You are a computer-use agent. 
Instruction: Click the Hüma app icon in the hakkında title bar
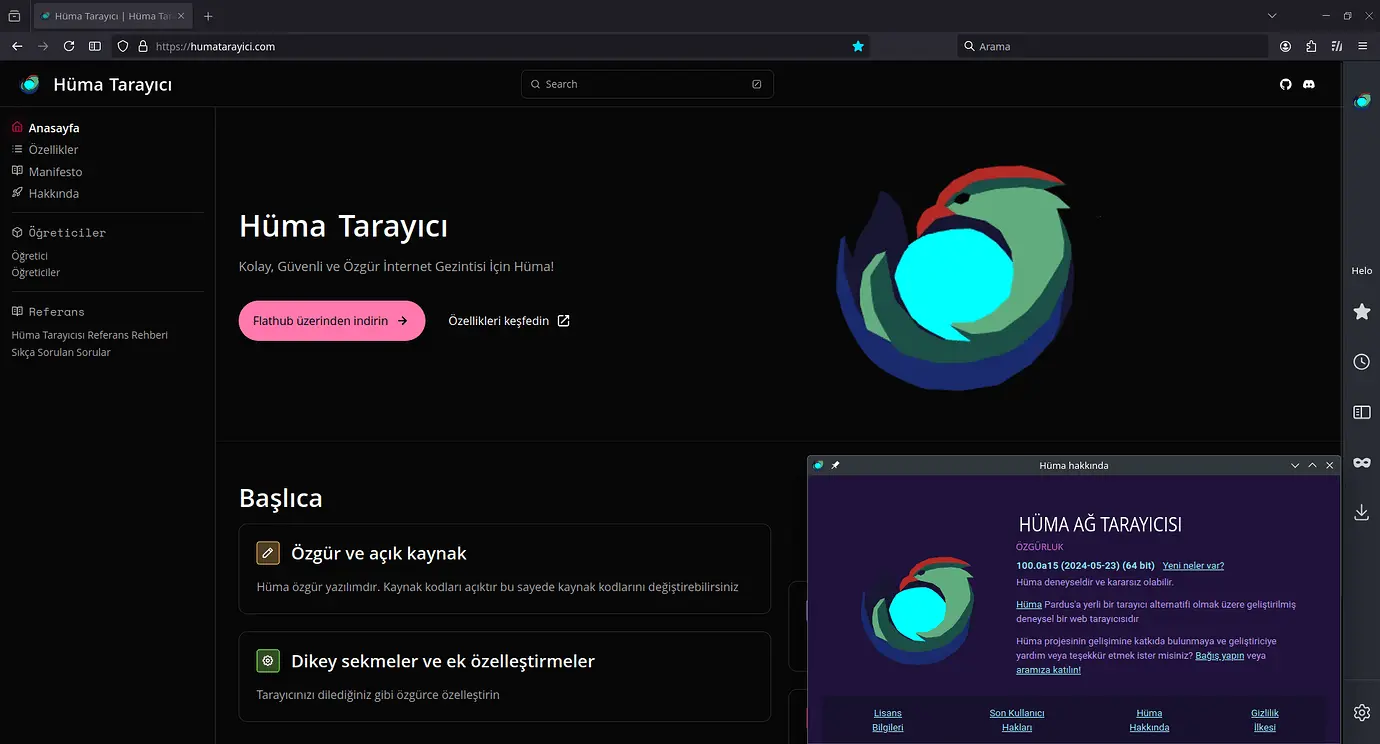[819, 465]
